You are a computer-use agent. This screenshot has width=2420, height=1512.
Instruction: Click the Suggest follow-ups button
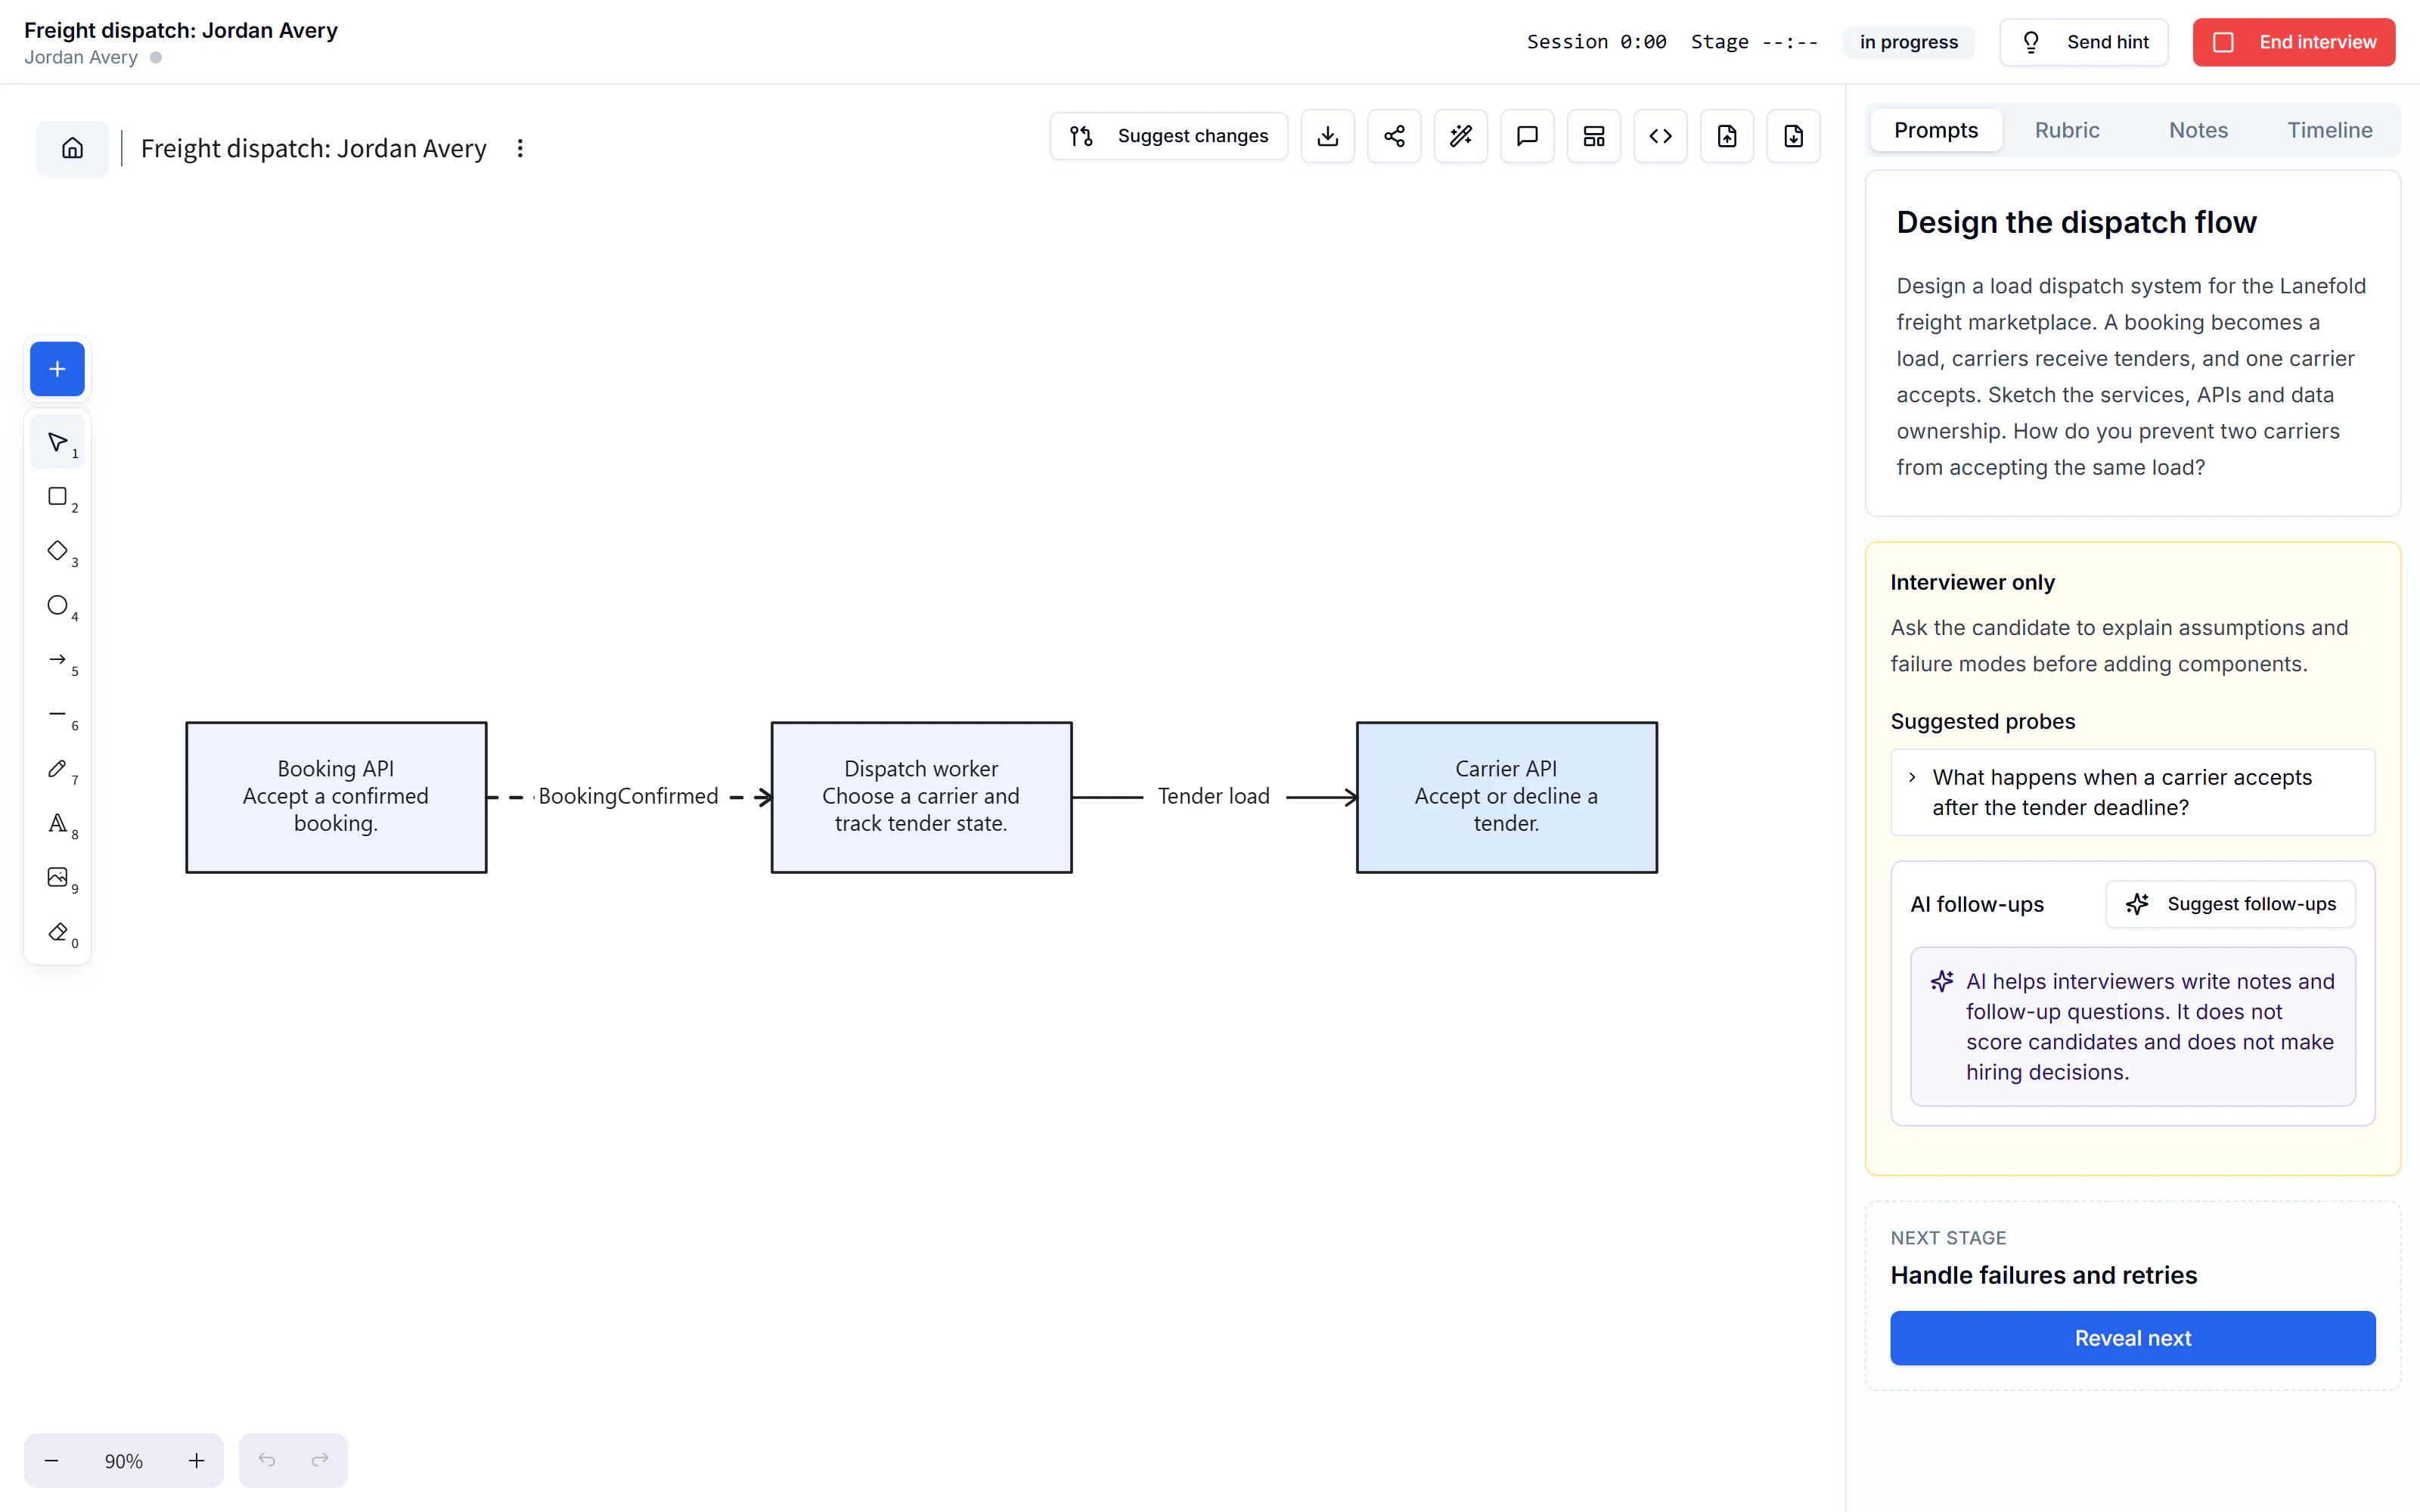[x=2230, y=904]
